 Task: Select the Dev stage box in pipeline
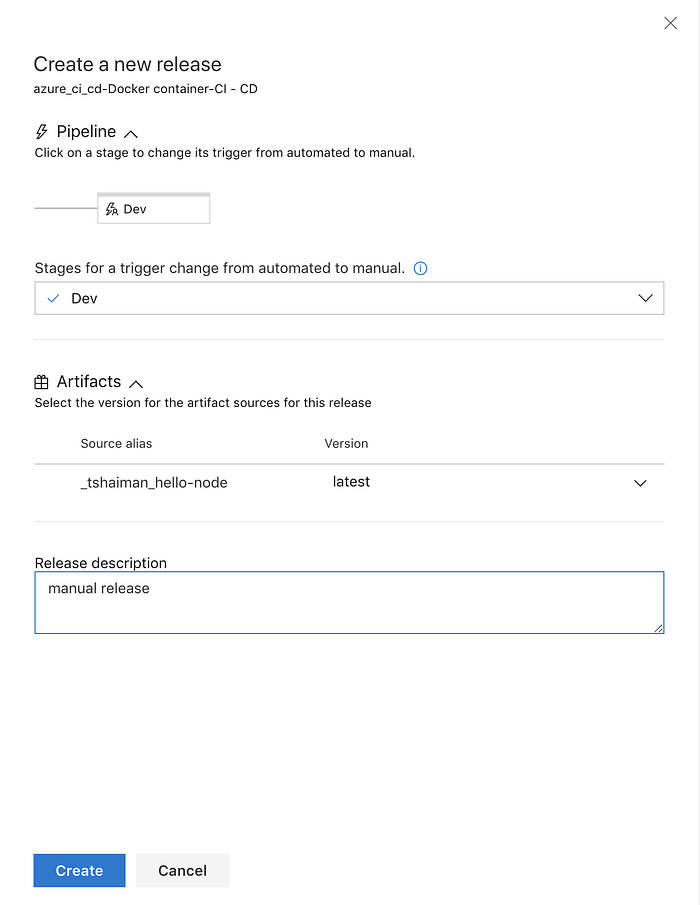(154, 209)
